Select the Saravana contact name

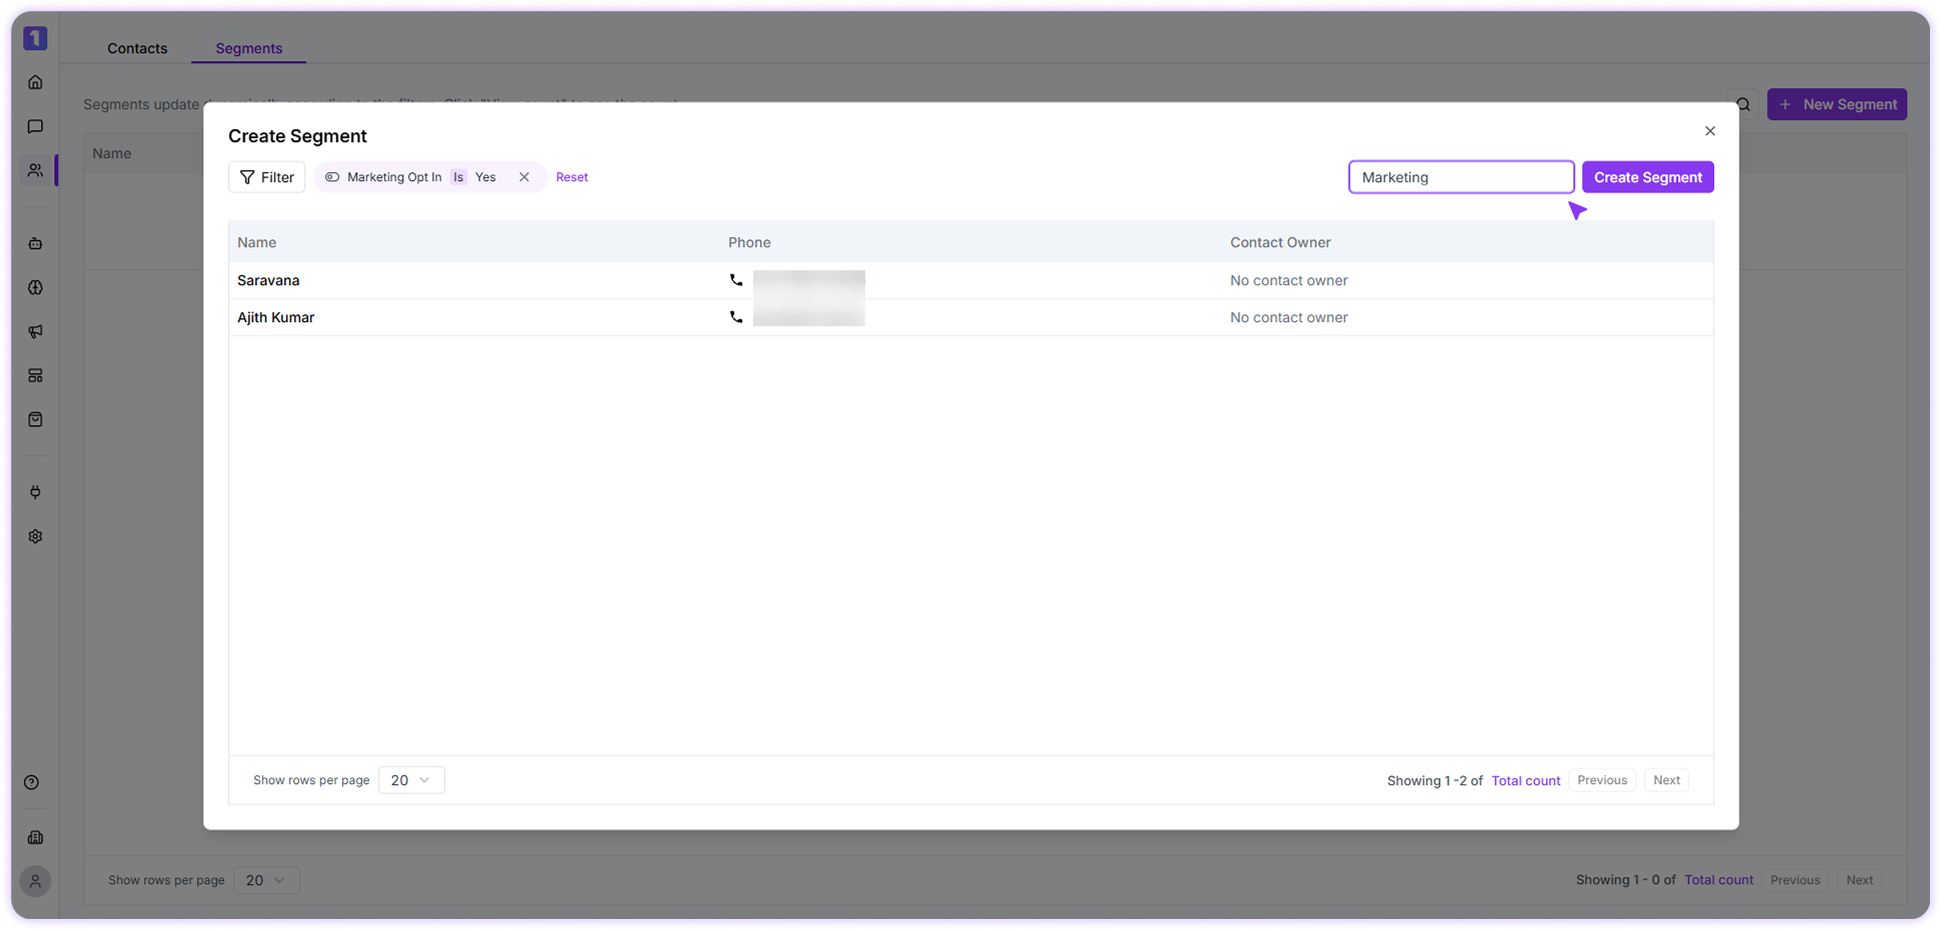[268, 280]
